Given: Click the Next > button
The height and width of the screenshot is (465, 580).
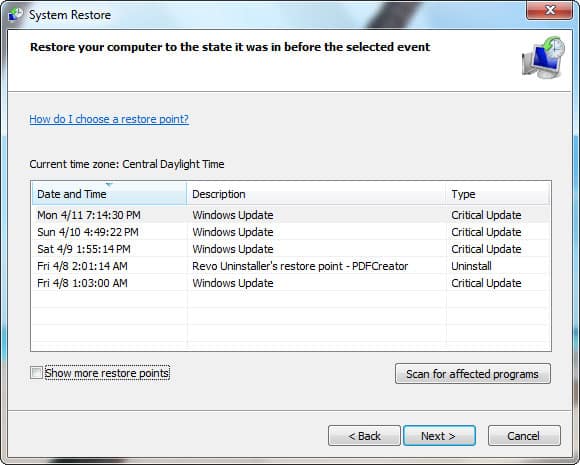Looking at the screenshot, I should (x=439, y=435).
